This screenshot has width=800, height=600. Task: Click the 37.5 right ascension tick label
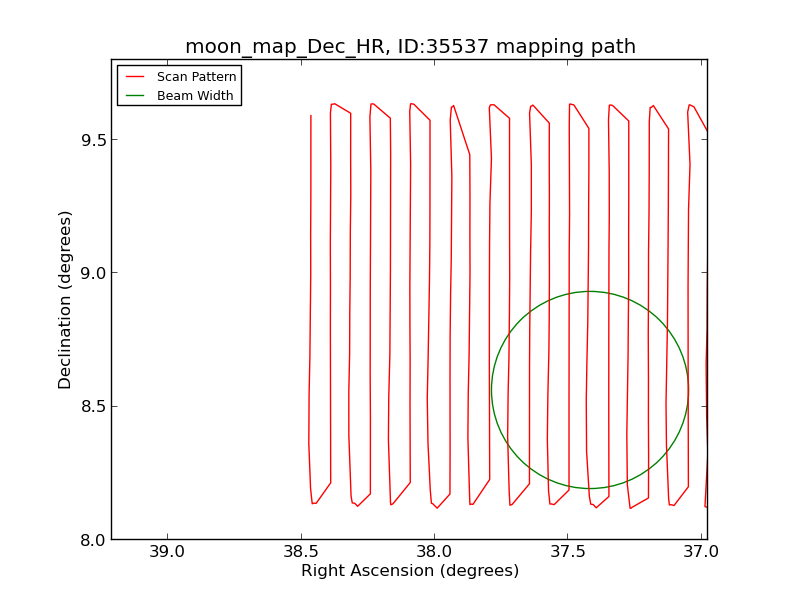point(568,552)
